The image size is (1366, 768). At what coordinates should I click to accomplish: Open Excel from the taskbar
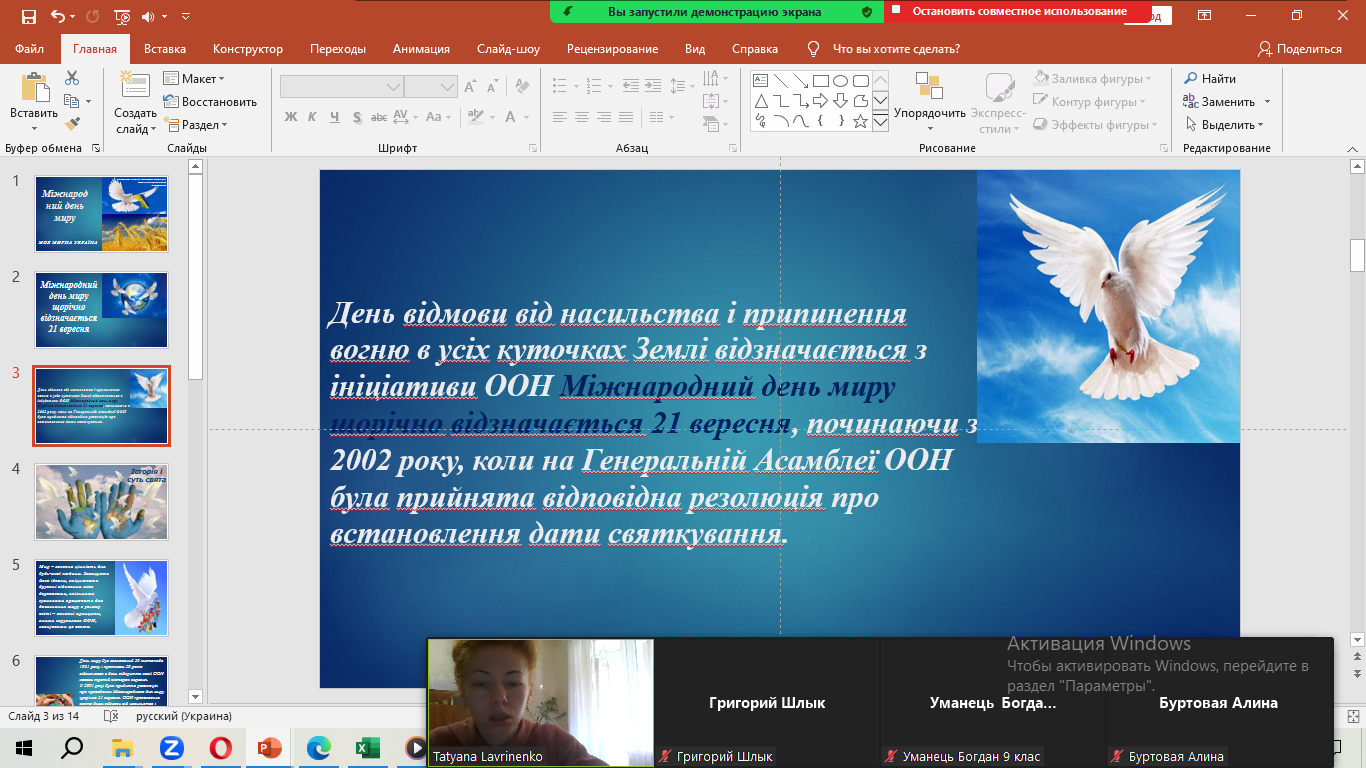click(x=367, y=747)
